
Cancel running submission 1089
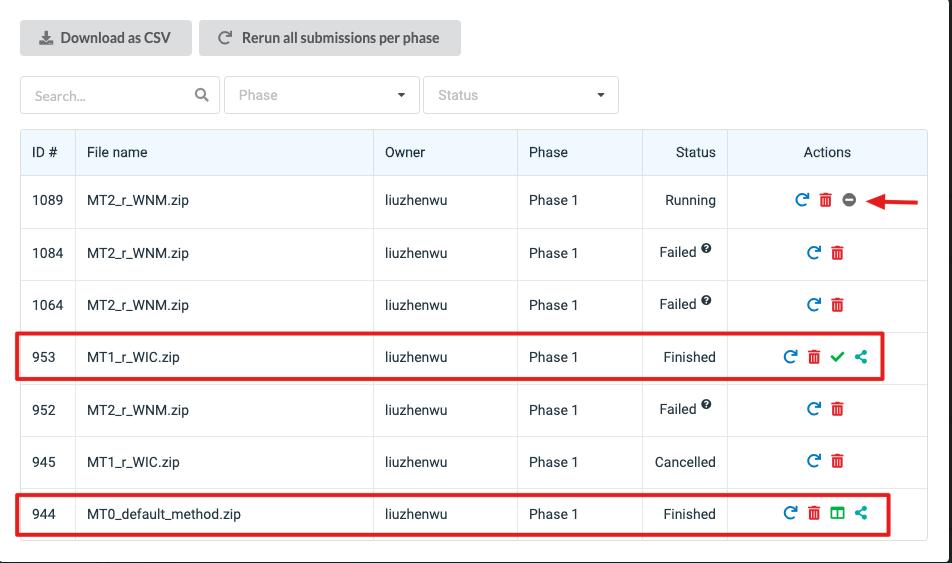click(x=849, y=200)
